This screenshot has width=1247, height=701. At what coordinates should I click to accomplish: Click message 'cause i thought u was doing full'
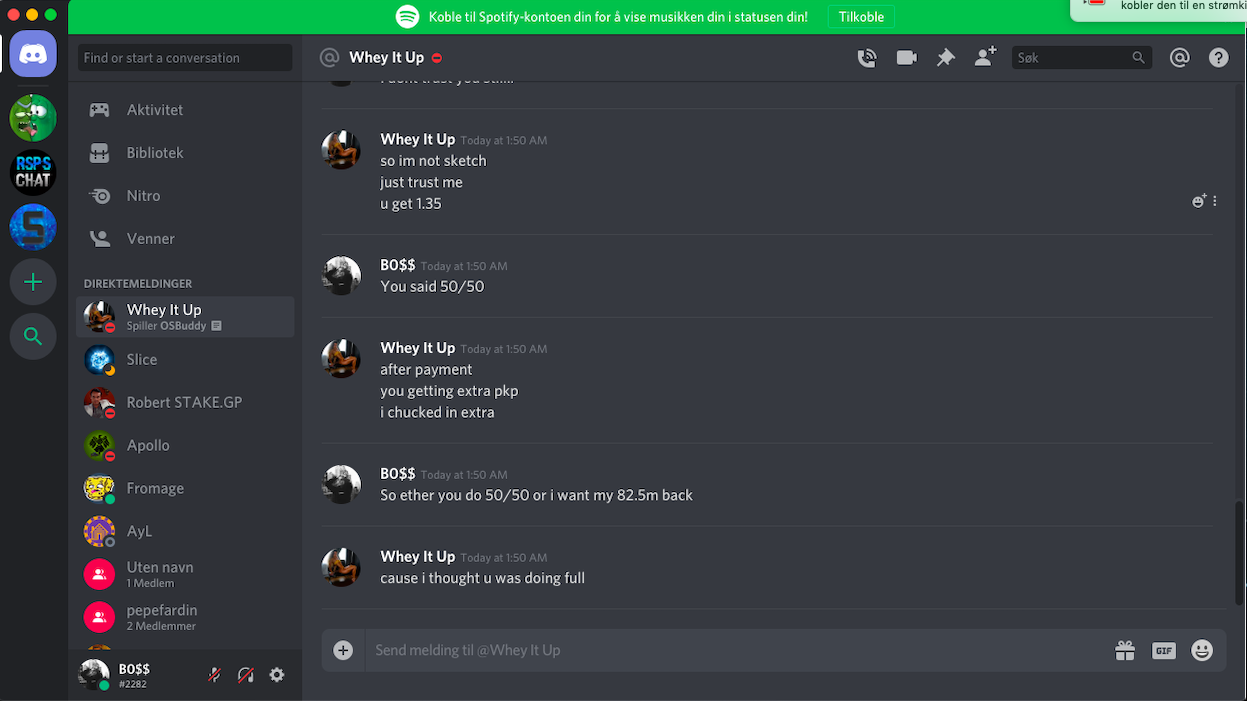[x=482, y=578]
